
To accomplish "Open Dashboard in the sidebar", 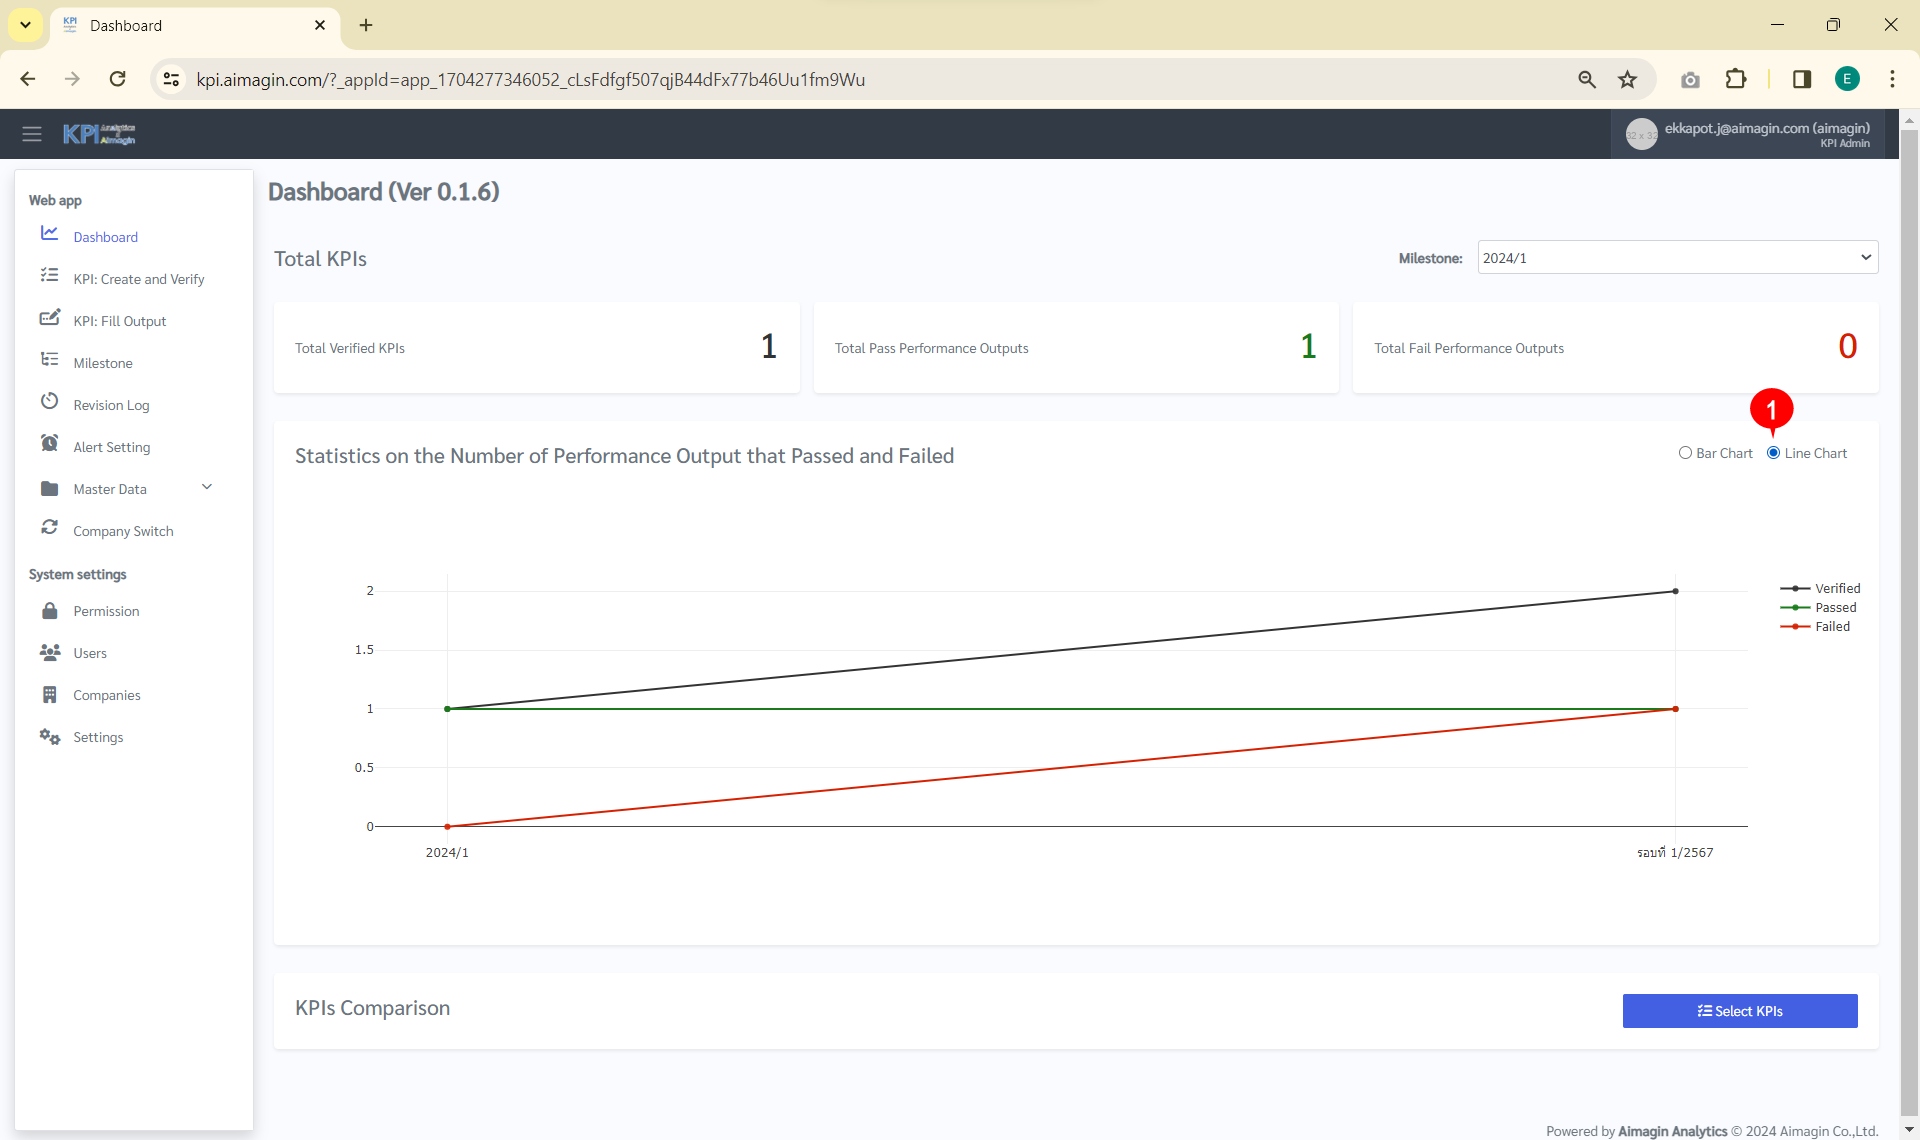I will (x=105, y=237).
